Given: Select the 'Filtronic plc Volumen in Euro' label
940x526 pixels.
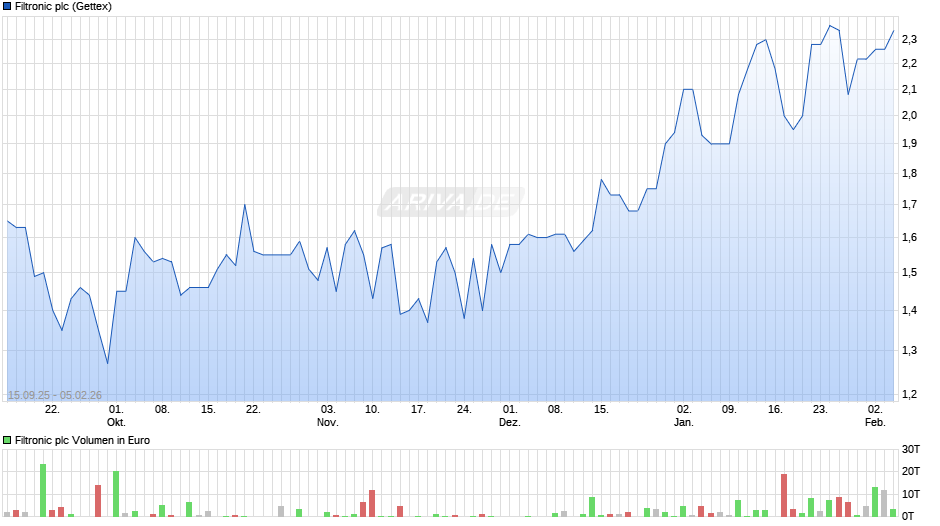Looking at the screenshot, I should [x=82, y=440].
